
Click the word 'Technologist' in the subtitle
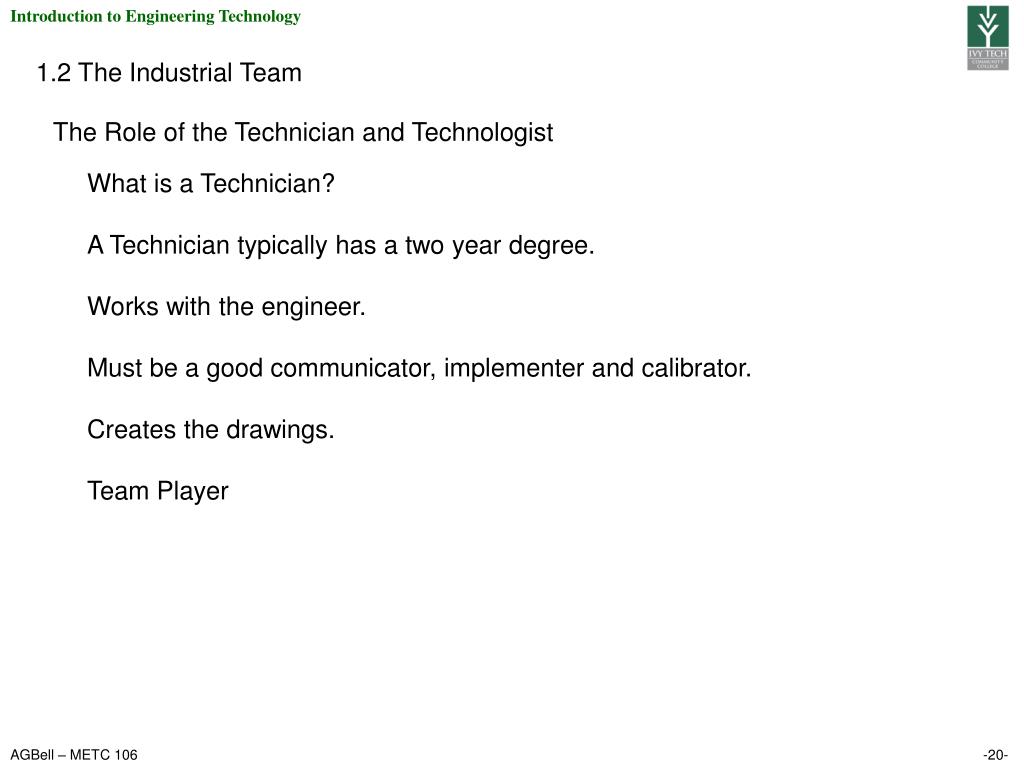(x=482, y=133)
